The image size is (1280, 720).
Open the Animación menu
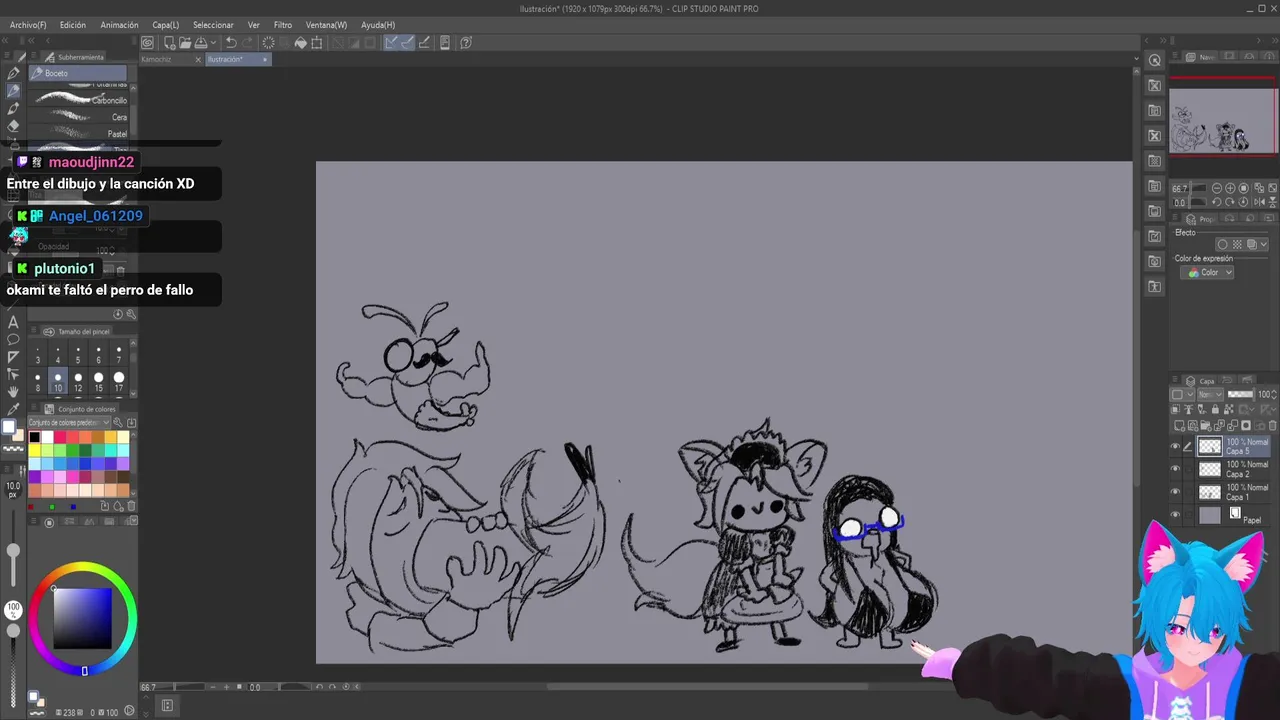click(119, 25)
